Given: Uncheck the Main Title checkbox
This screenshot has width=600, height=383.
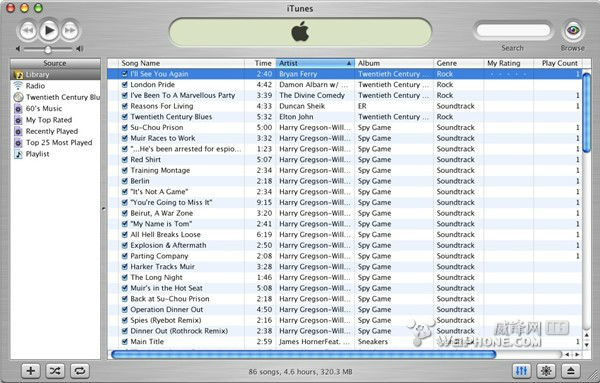Looking at the screenshot, I should [x=124, y=342].
